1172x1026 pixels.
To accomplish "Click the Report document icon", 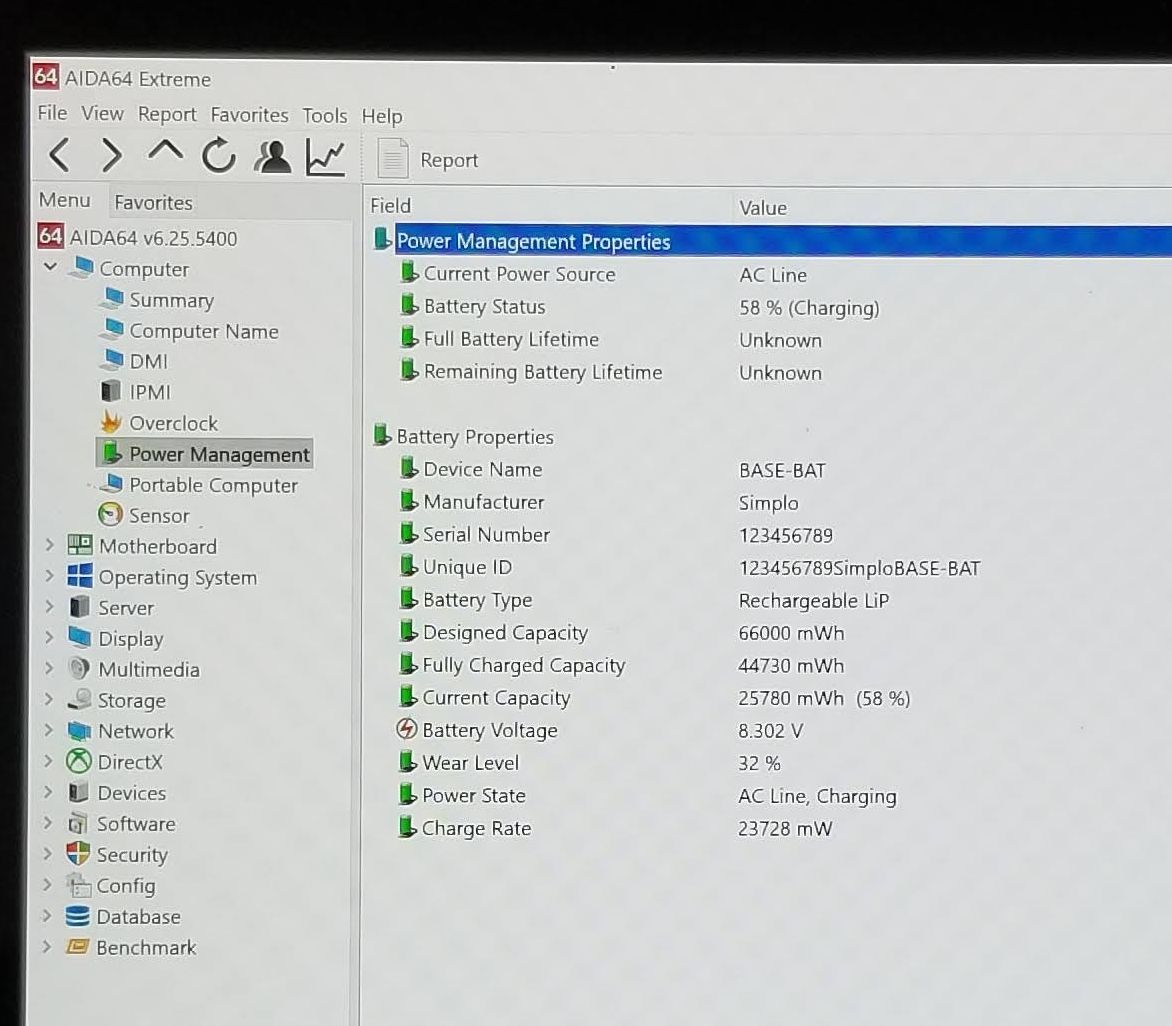I will [393, 159].
